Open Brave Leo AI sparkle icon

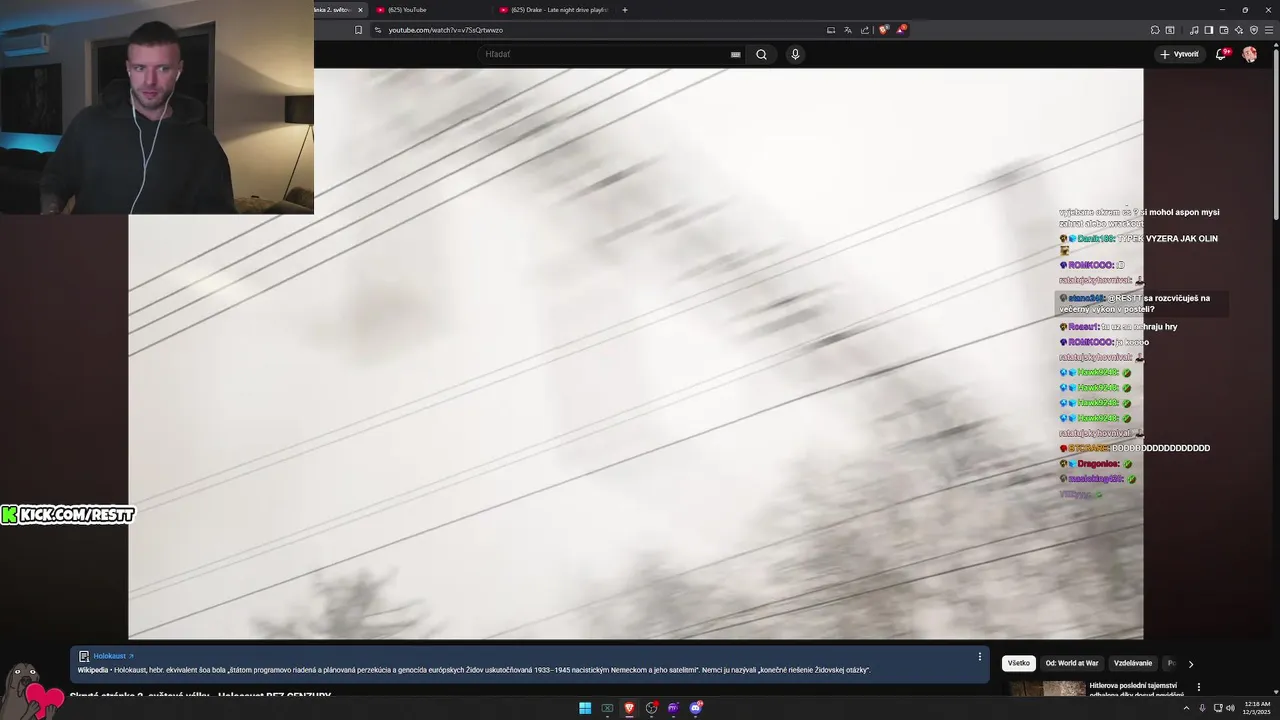click(1239, 30)
